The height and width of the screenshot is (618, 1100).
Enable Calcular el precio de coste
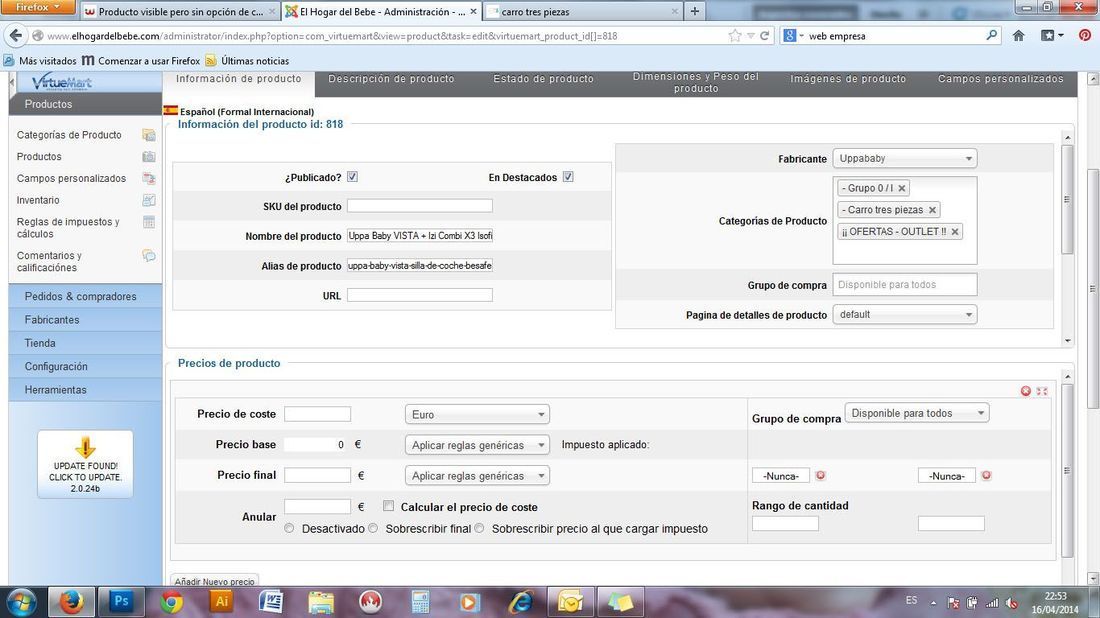389,506
